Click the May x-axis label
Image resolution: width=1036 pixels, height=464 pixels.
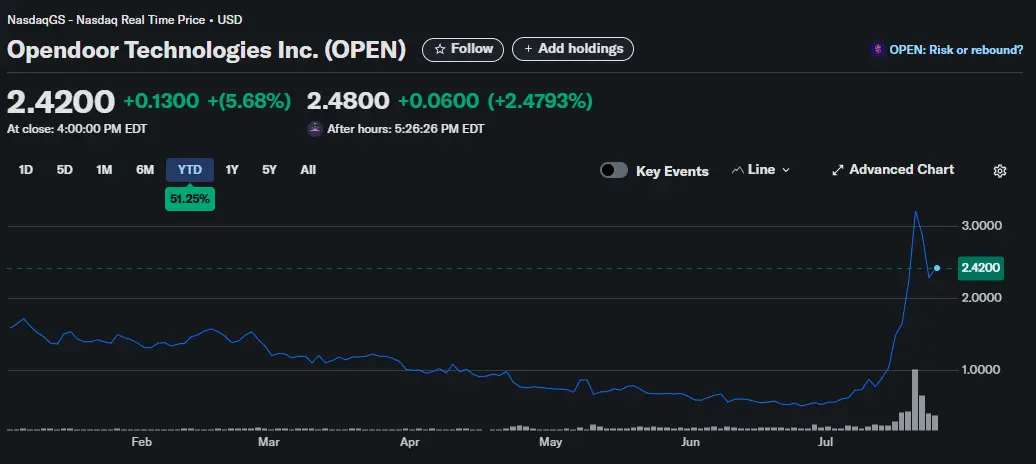[x=550, y=442]
